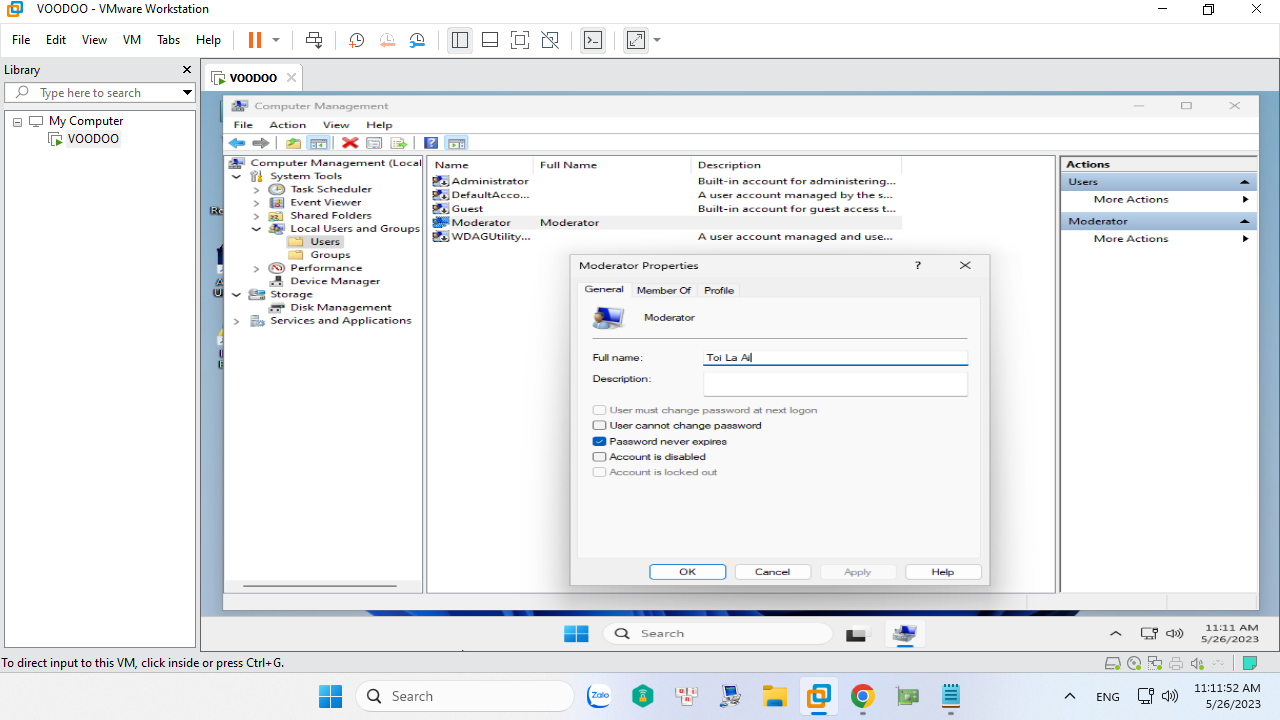Toggle User cannot change password checkbox

[599, 425]
